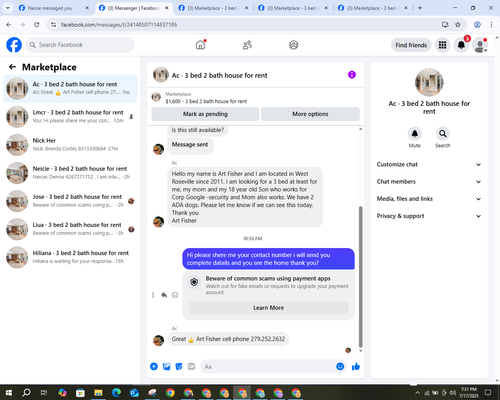Click Learn More on the scam warning

268,308
